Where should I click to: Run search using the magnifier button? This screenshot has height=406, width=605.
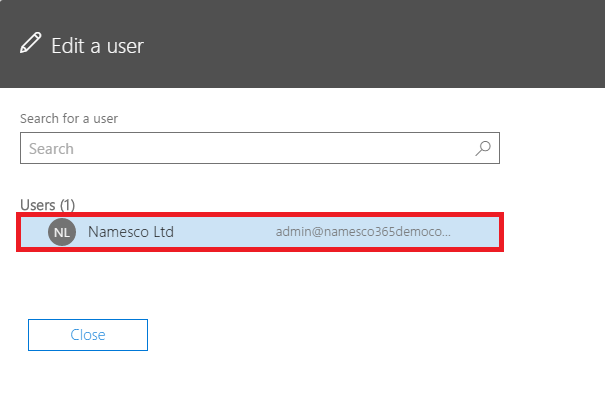pyautogui.click(x=483, y=148)
